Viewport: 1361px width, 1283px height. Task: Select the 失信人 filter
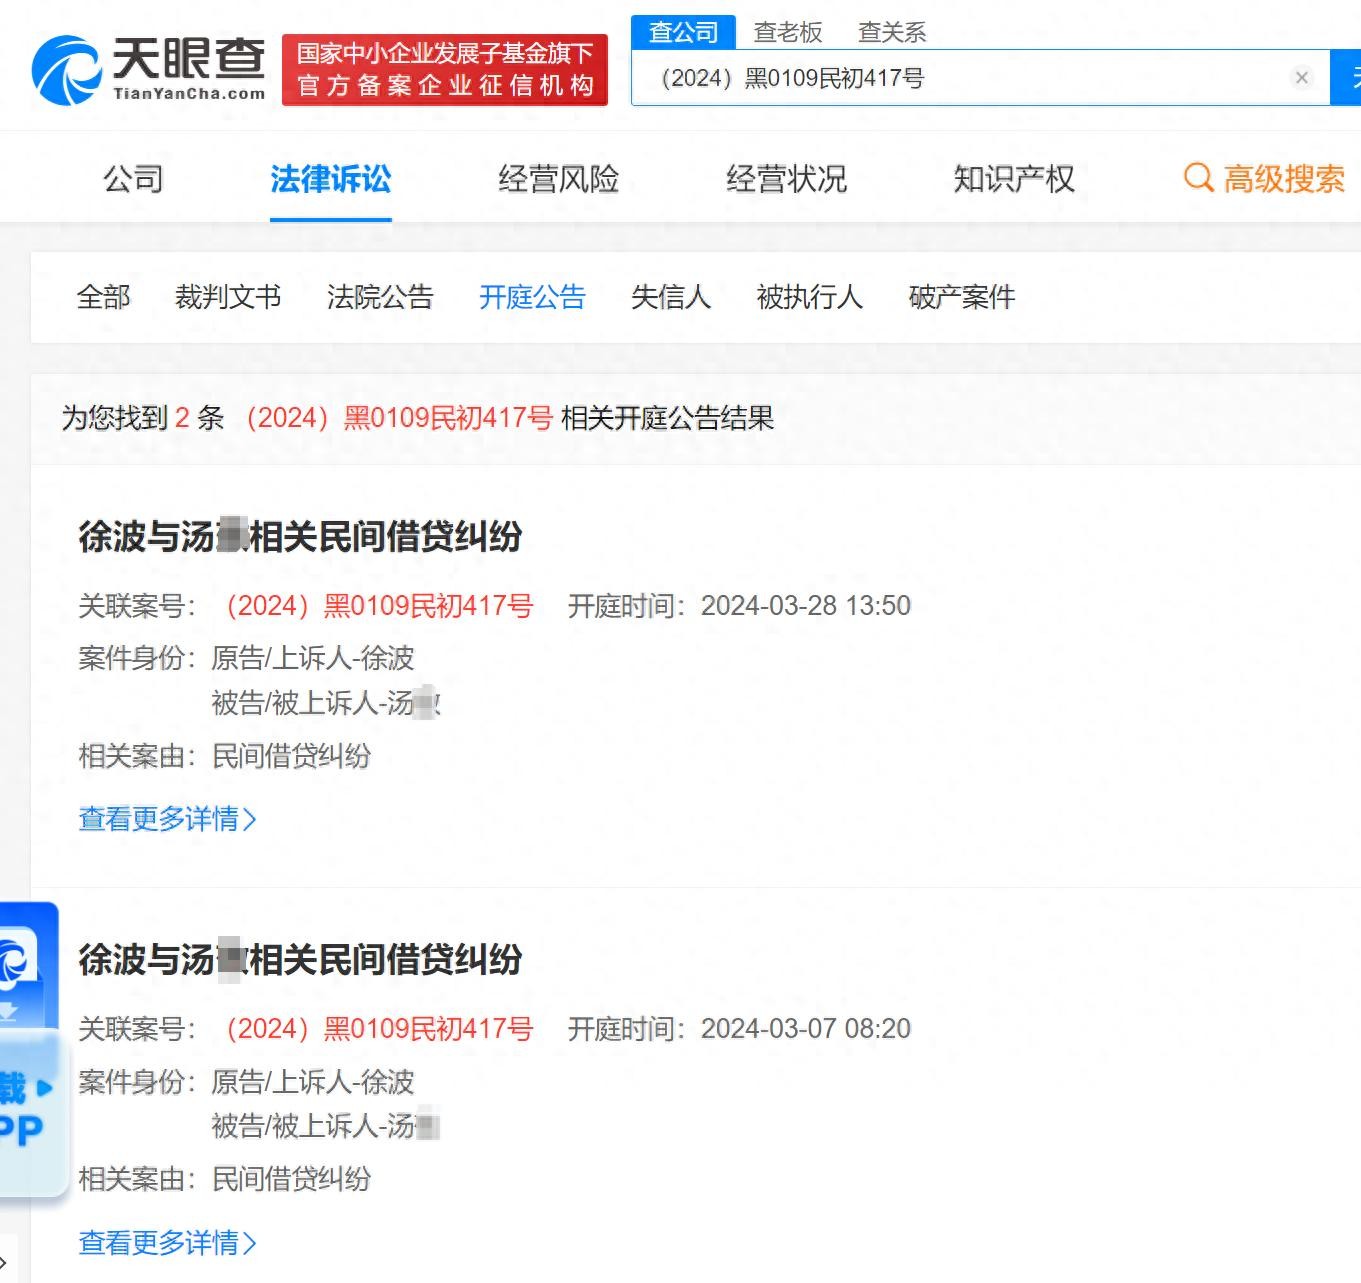(x=670, y=297)
